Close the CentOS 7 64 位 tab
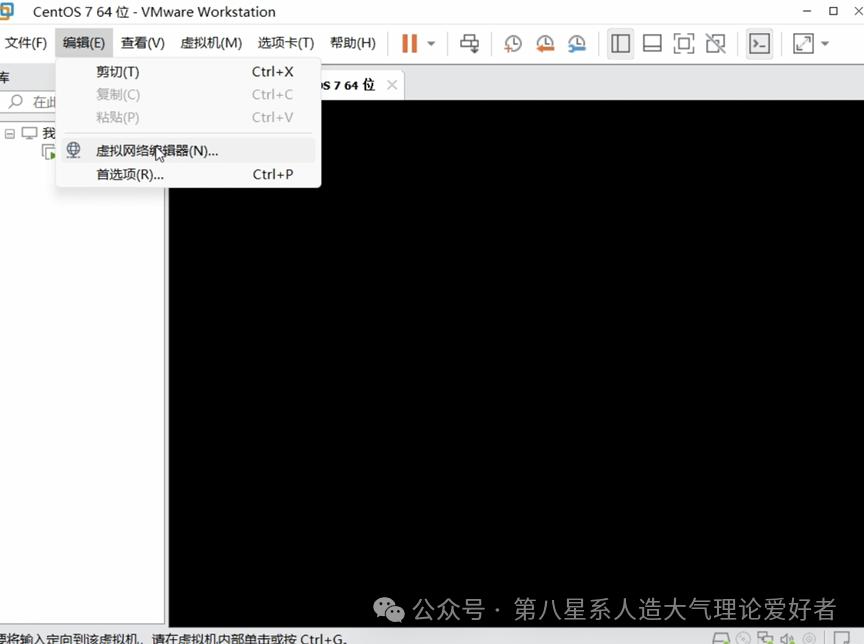This screenshot has height=644, width=864. coord(392,85)
